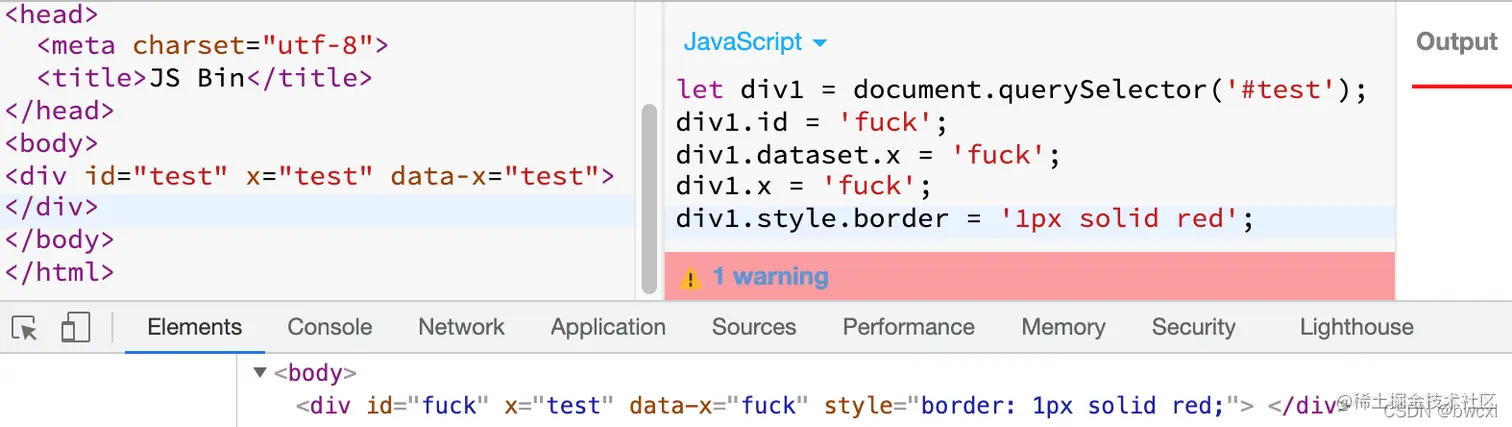Click the closing html tag line

tap(60, 271)
